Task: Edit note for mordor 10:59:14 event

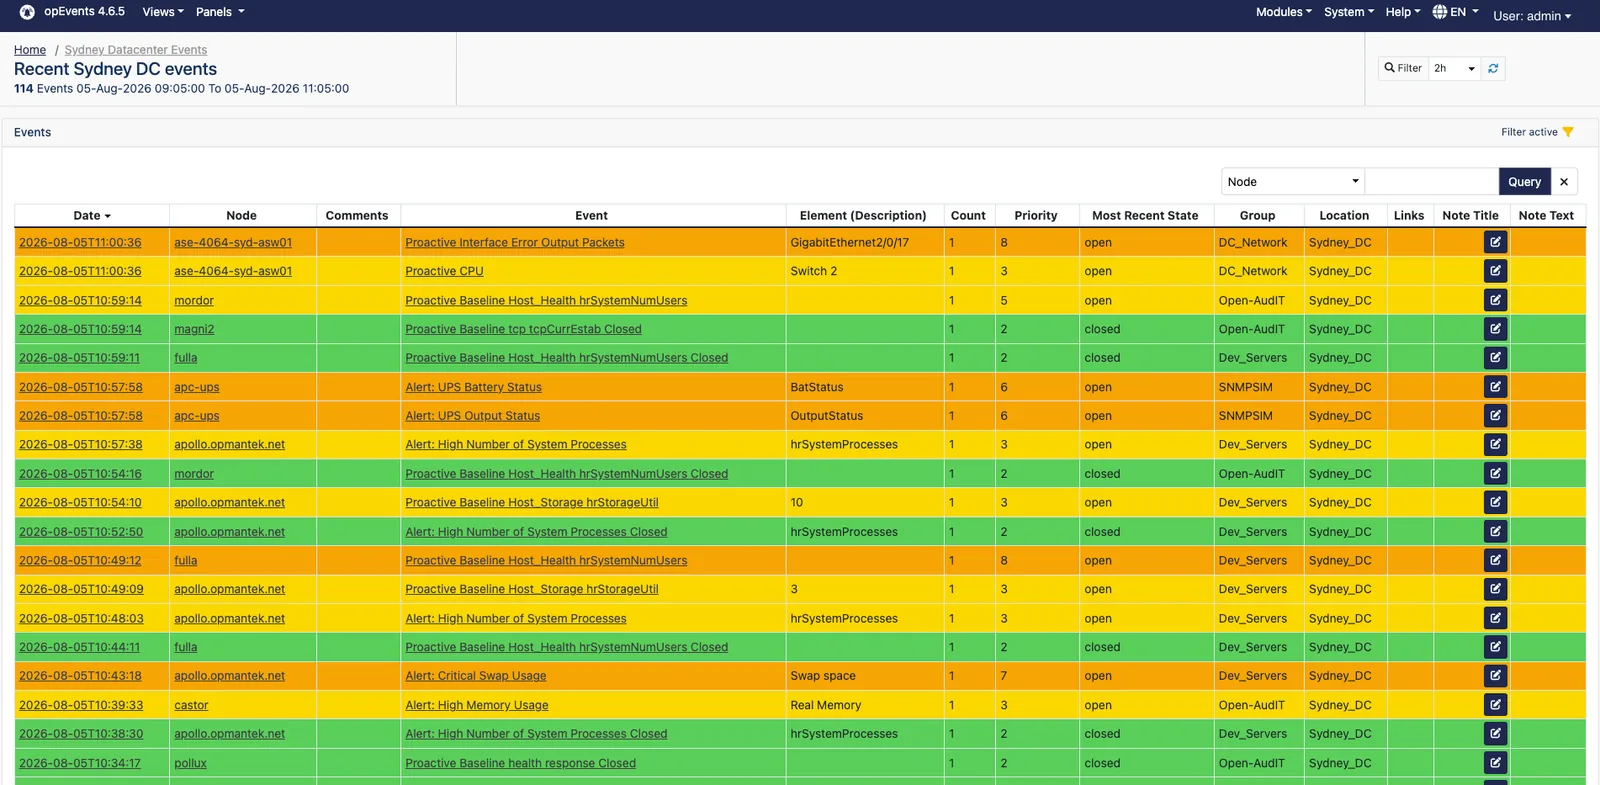Action: pyautogui.click(x=1495, y=300)
